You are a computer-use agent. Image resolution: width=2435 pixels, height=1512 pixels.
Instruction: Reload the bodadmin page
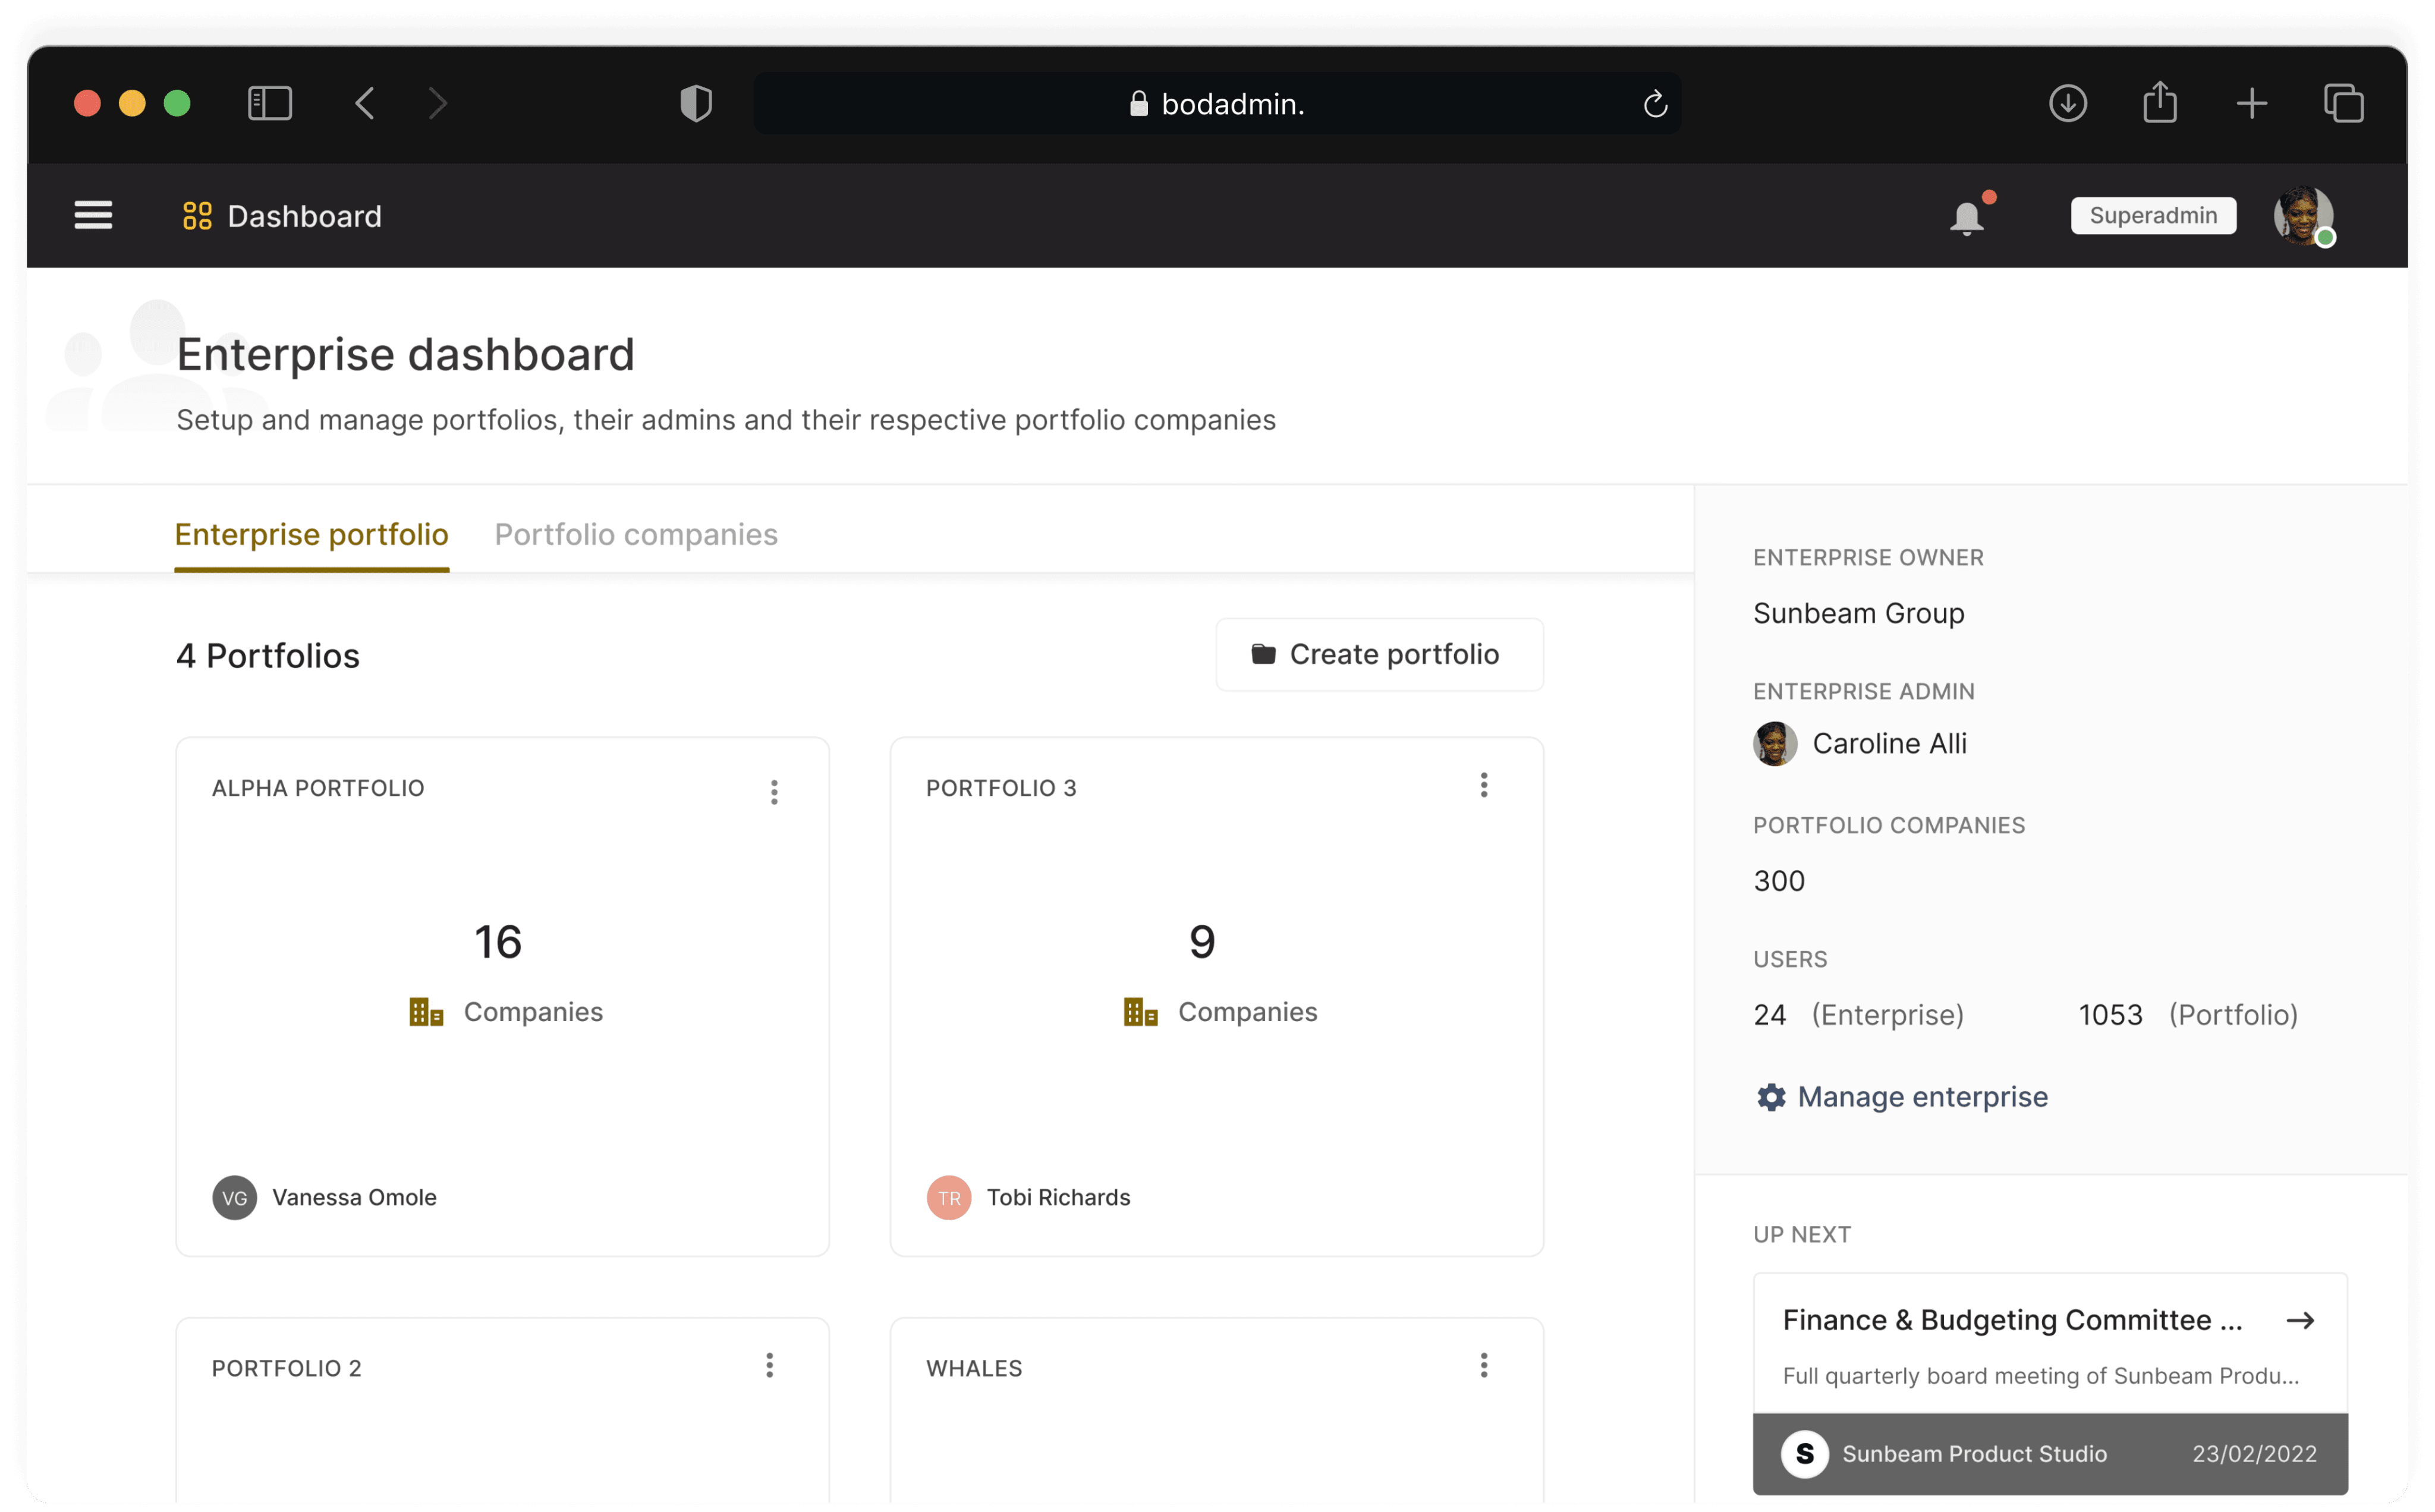(x=1655, y=103)
